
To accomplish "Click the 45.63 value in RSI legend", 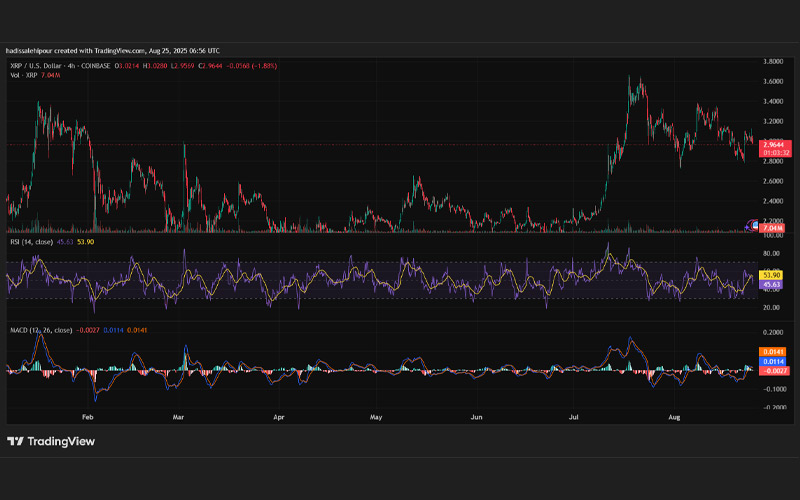I will (65, 242).
